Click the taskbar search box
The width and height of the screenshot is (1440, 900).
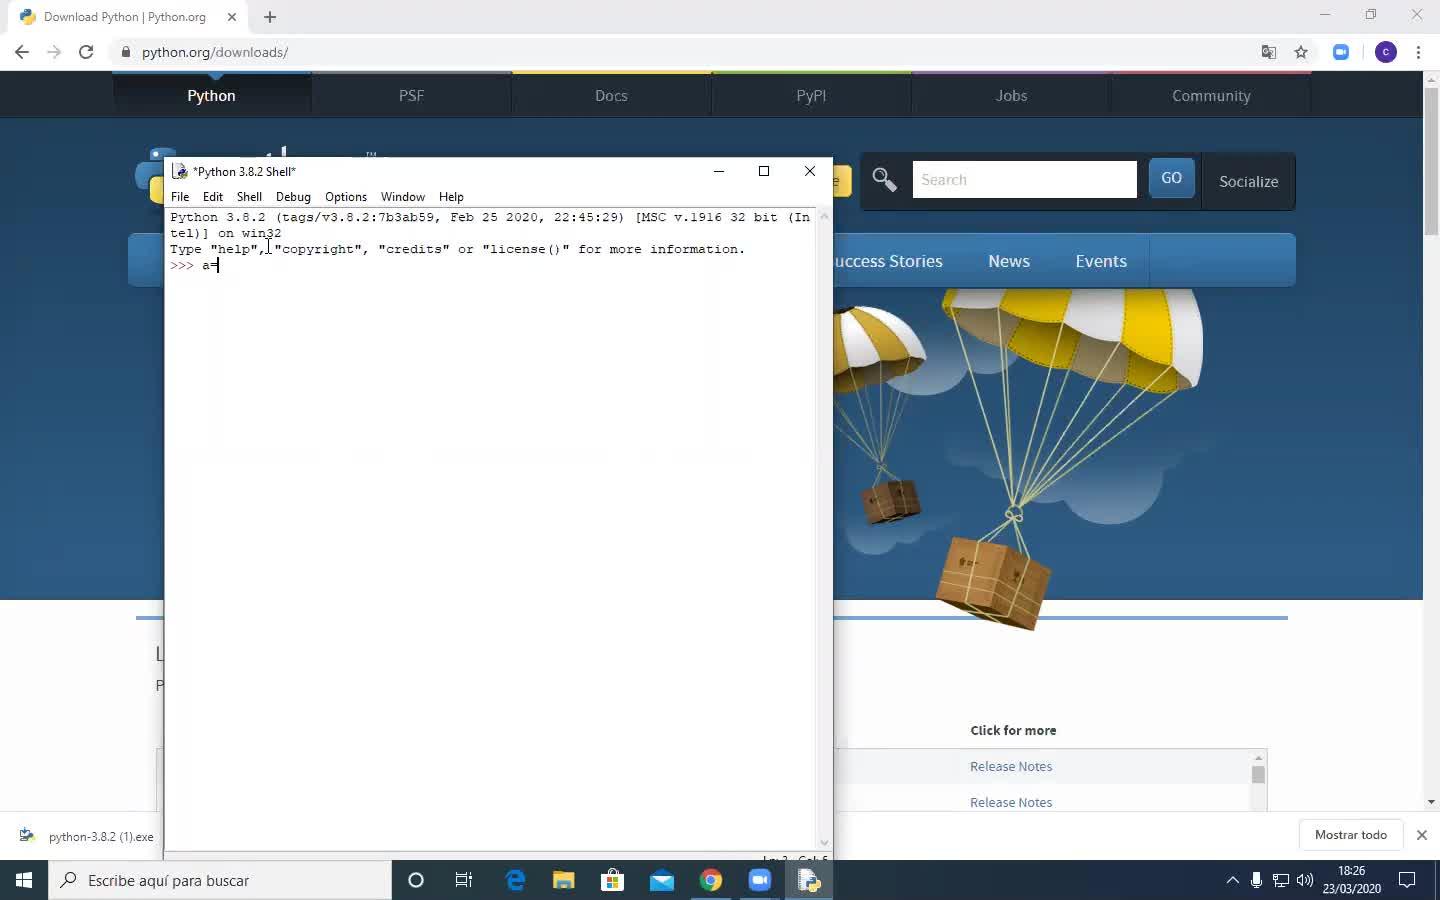coord(220,880)
